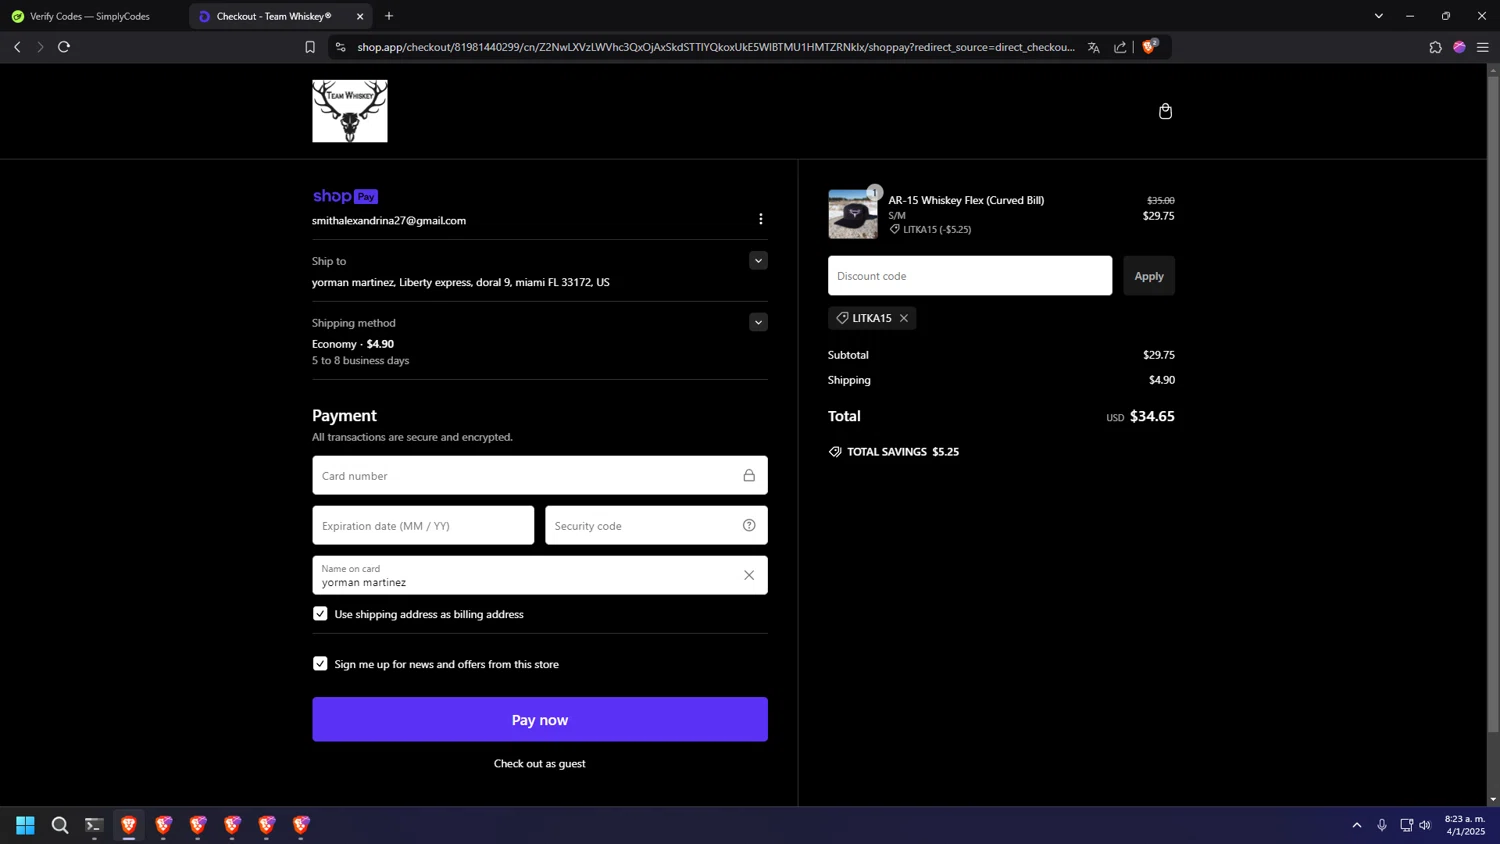Screen dimensions: 1500x844
Task: Switch to Verify Codes SimplyCodes tab
Action: [x=92, y=16]
